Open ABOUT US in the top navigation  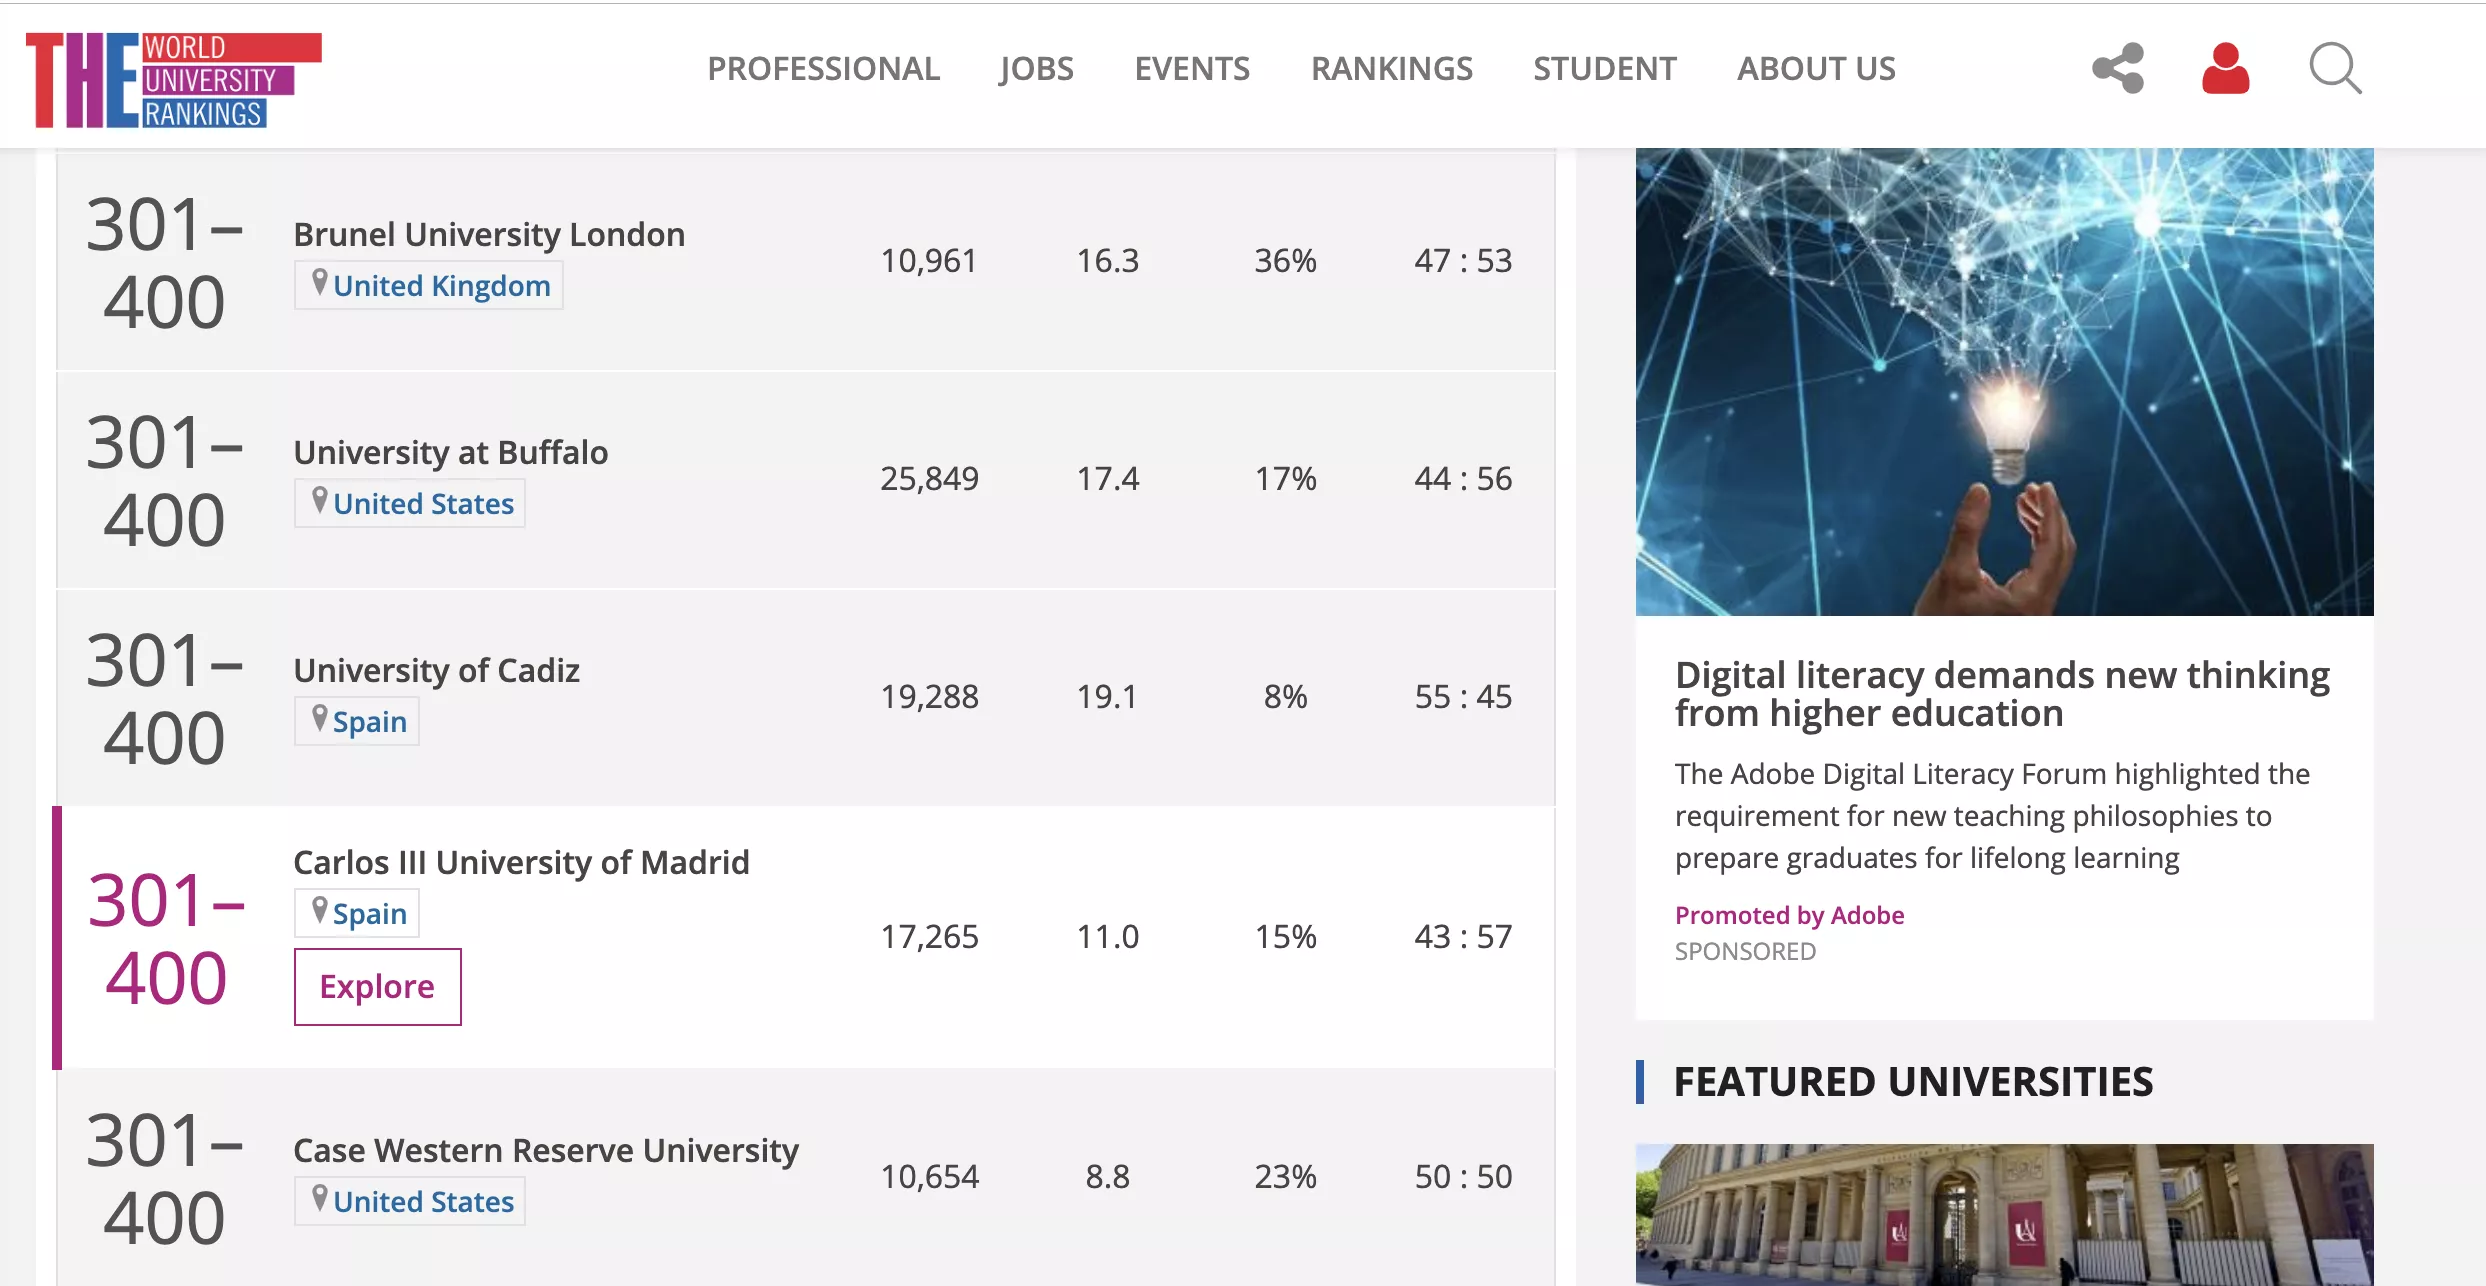[1816, 68]
